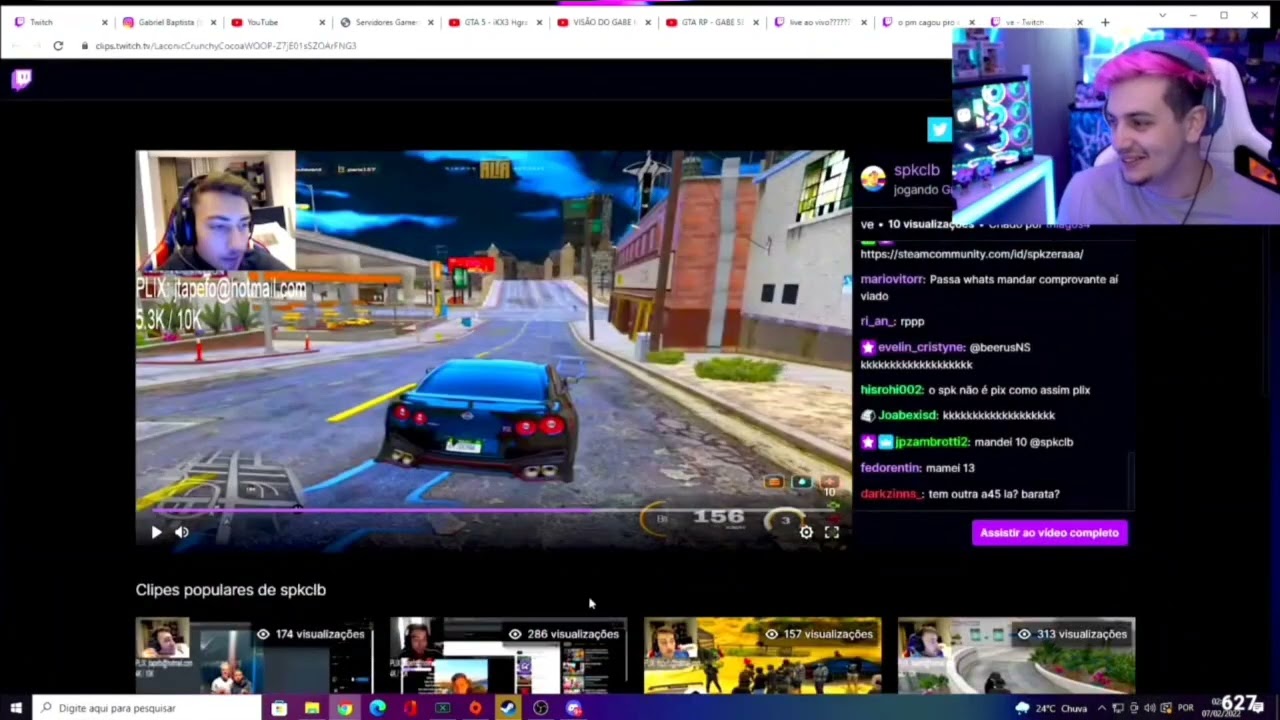Open popular clip with 313 visualizações
Image resolution: width=1280 pixels, height=720 pixels.
click(1016, 655)
